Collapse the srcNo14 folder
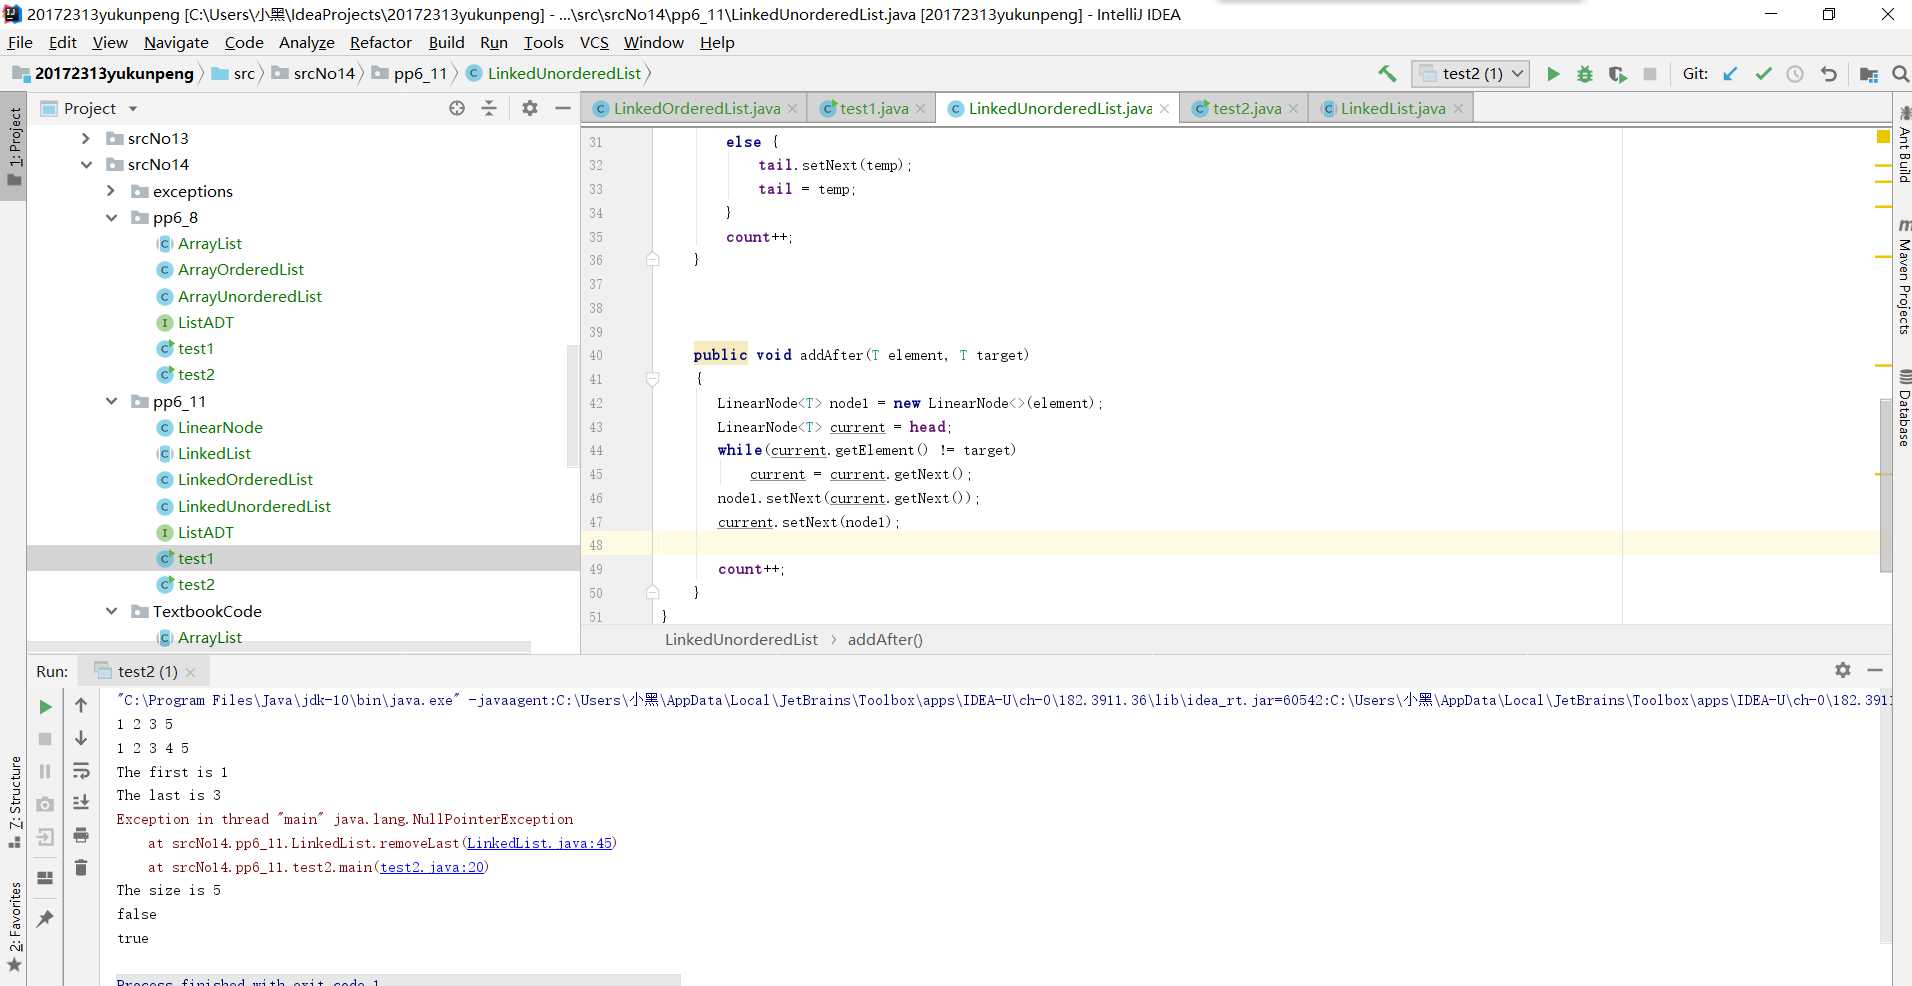1912x986 pixels. point(86,164)
